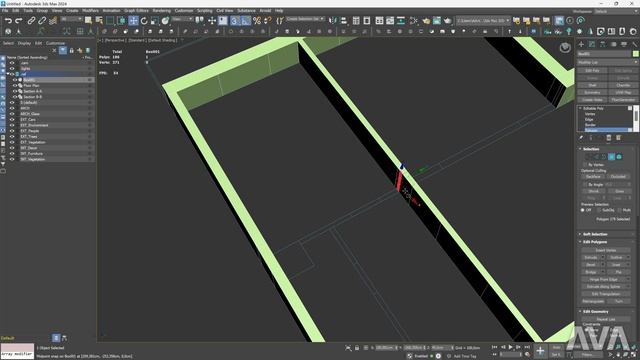Viewport: 640px width, 360px height.
Task: Click the Redo arrow icon
Action: [19, 20]
